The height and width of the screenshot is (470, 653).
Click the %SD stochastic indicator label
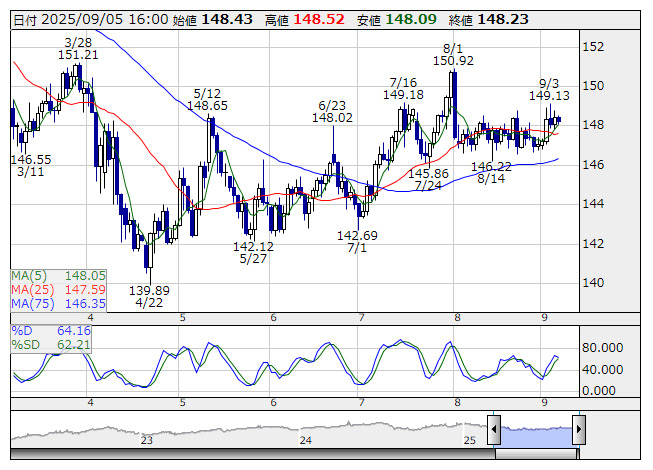[26, 344]
